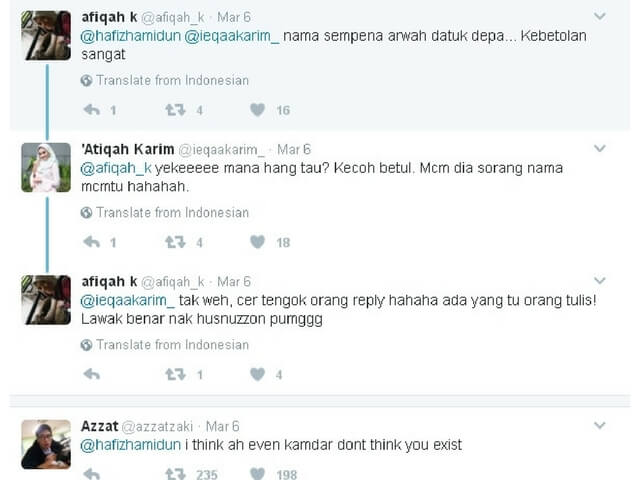Screen dimensions: 640x480
Task: Reply to afiqah k's husnuzzon tweet
Action: [x=92, y=374]
